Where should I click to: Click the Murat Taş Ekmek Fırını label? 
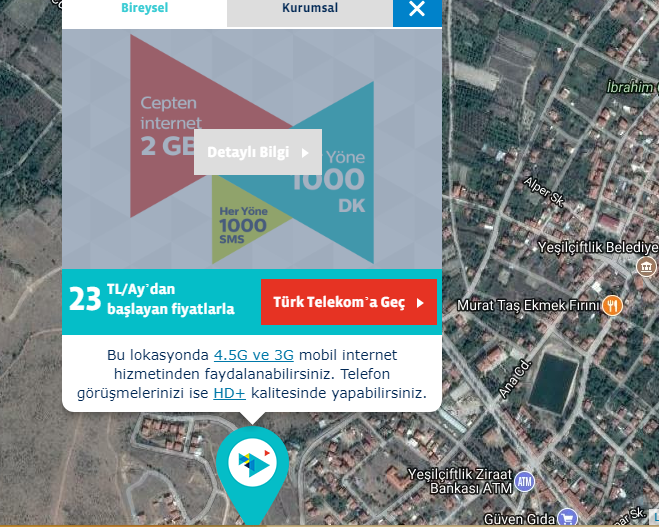point(528,306)
